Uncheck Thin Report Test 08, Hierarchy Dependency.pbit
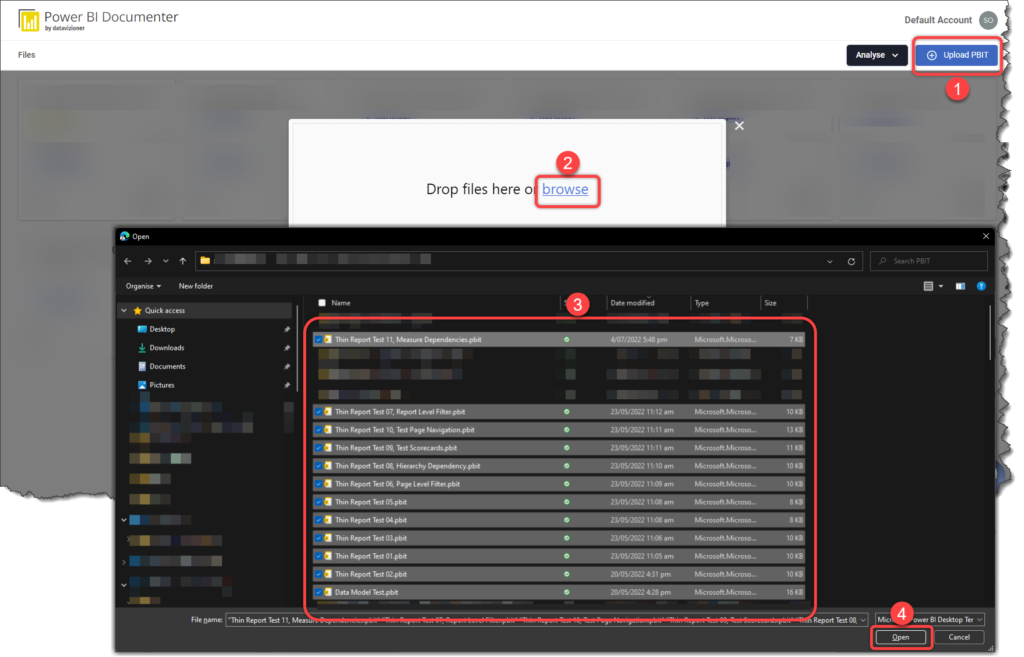The height and width of the screenshot is (657, 1024). 318,466
